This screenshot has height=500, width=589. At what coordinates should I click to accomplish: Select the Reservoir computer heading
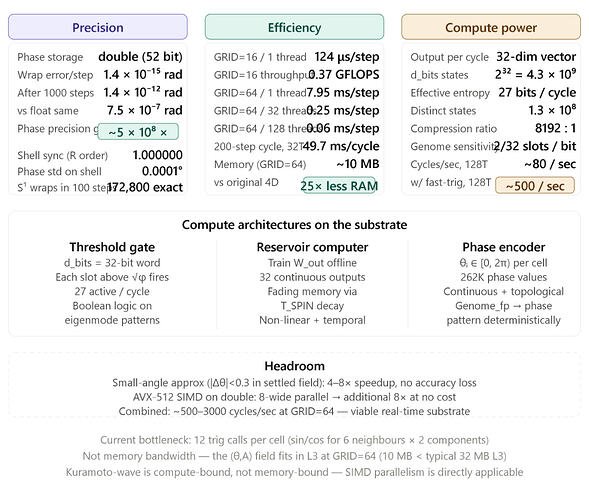click(312, 247)
